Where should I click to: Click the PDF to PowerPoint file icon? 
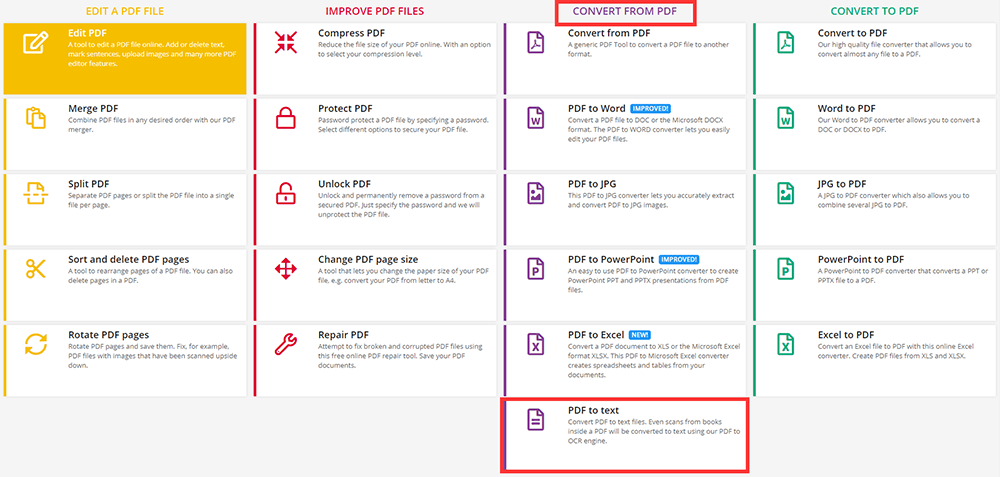click(x=536, y=269)
